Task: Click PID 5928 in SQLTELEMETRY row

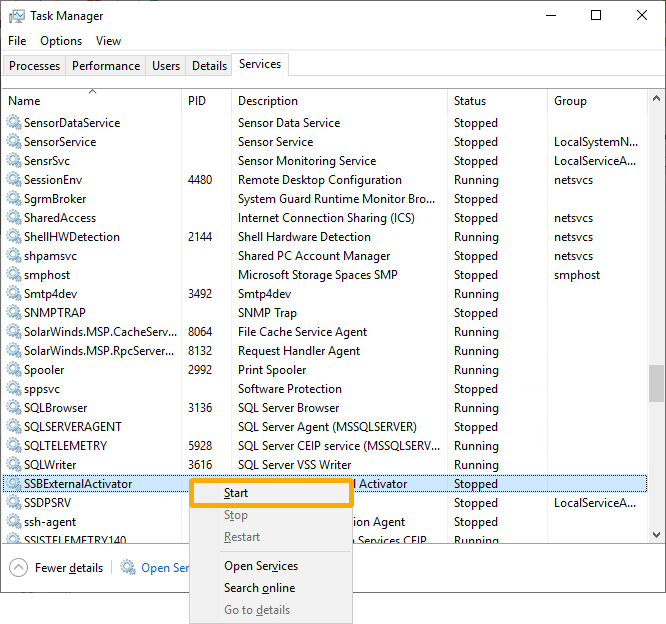Action: point(200,446)
